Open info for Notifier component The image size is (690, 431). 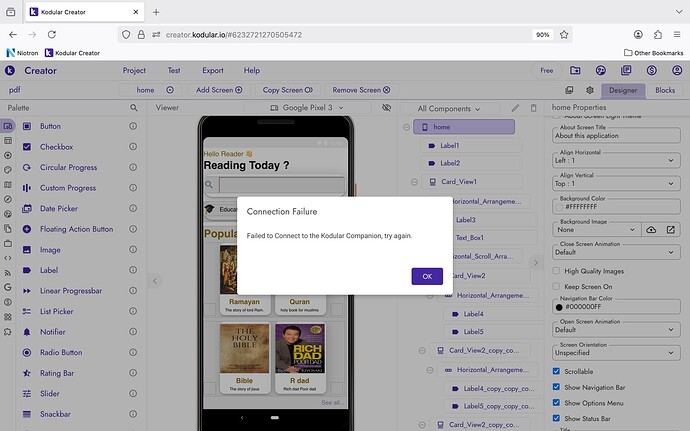[x=133, y=332]
